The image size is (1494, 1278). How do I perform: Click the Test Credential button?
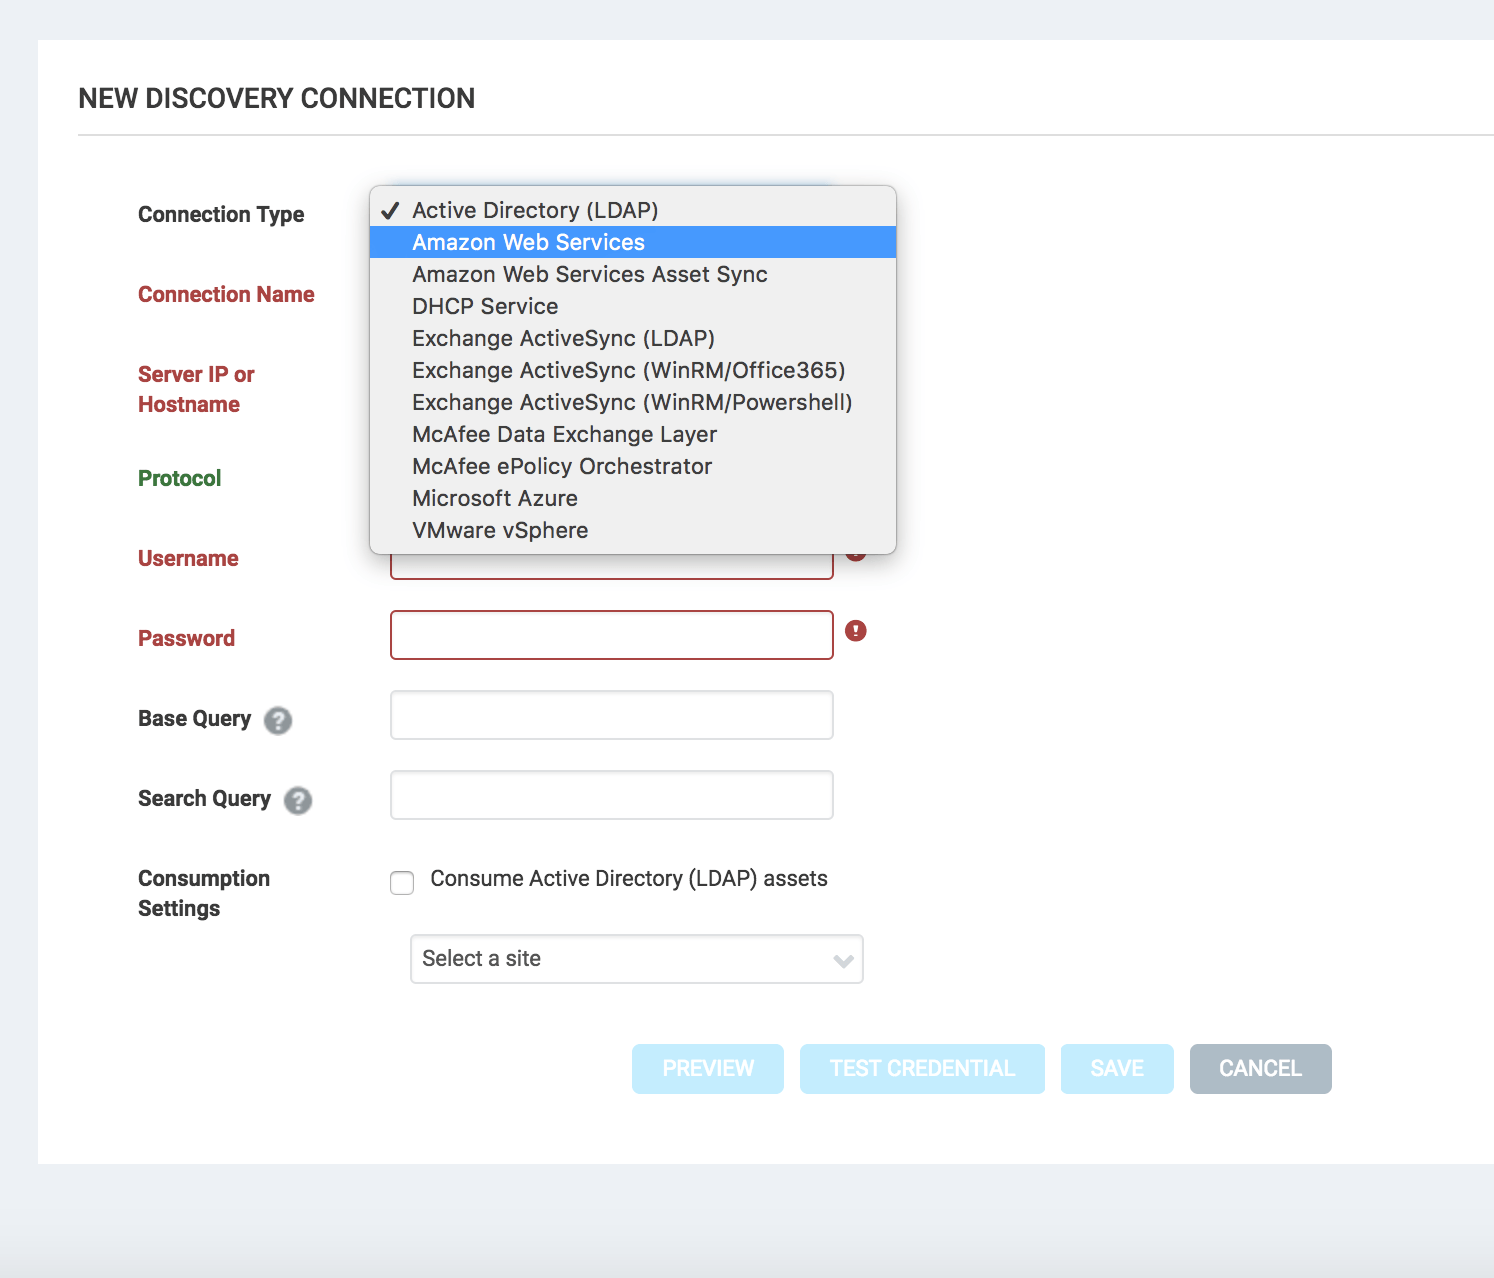922,1069
